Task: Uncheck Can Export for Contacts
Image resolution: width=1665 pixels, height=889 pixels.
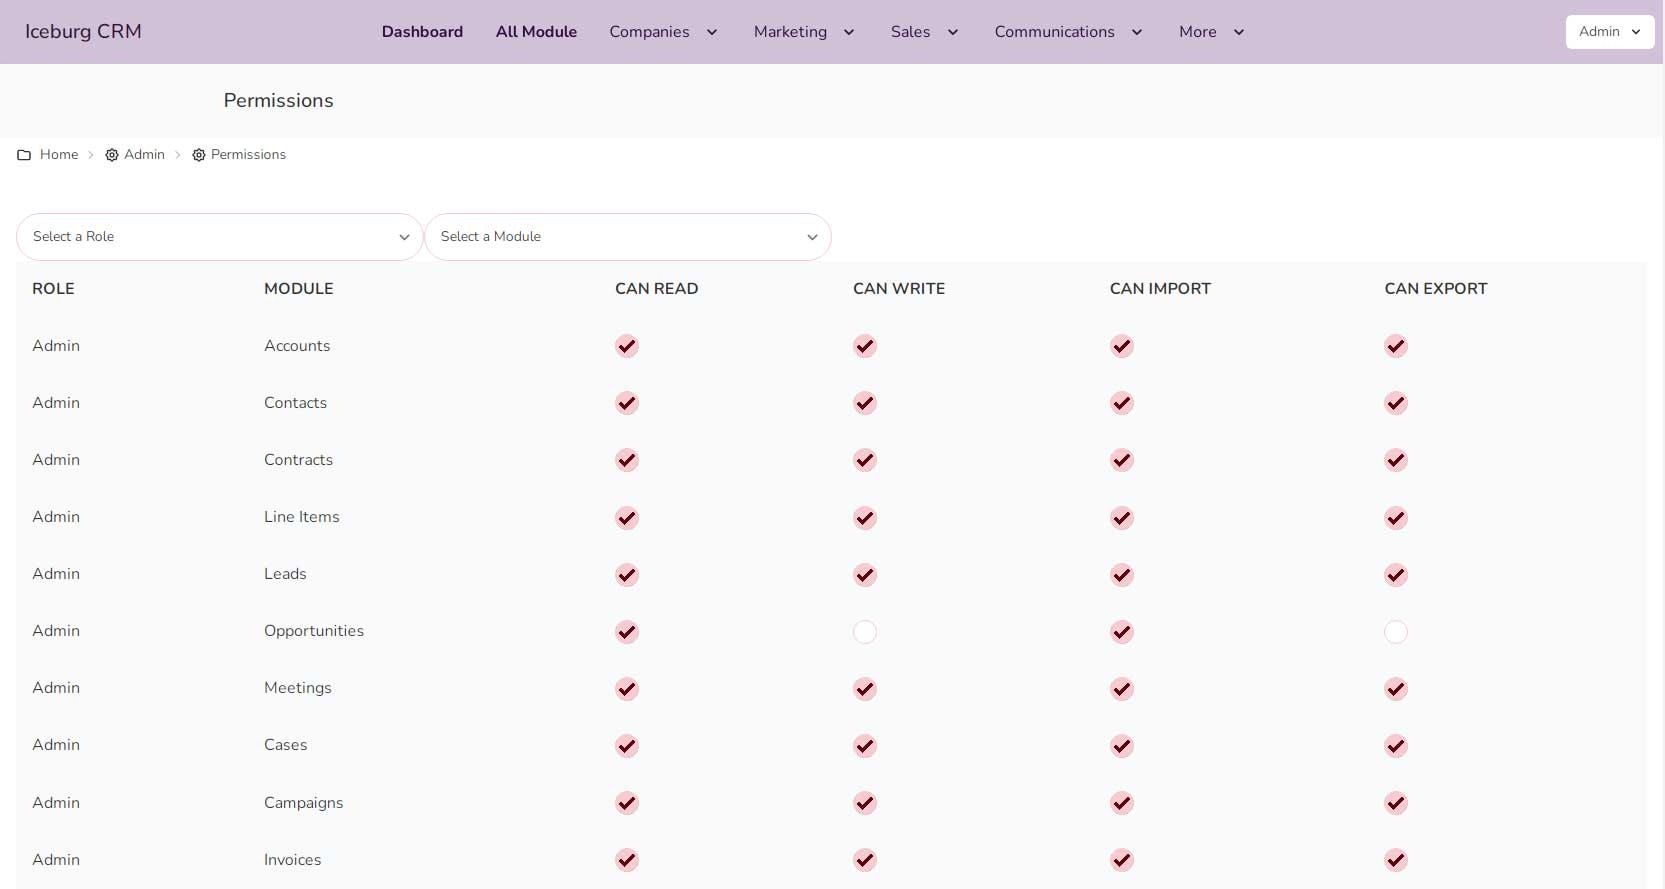Action: point(1396,403)
